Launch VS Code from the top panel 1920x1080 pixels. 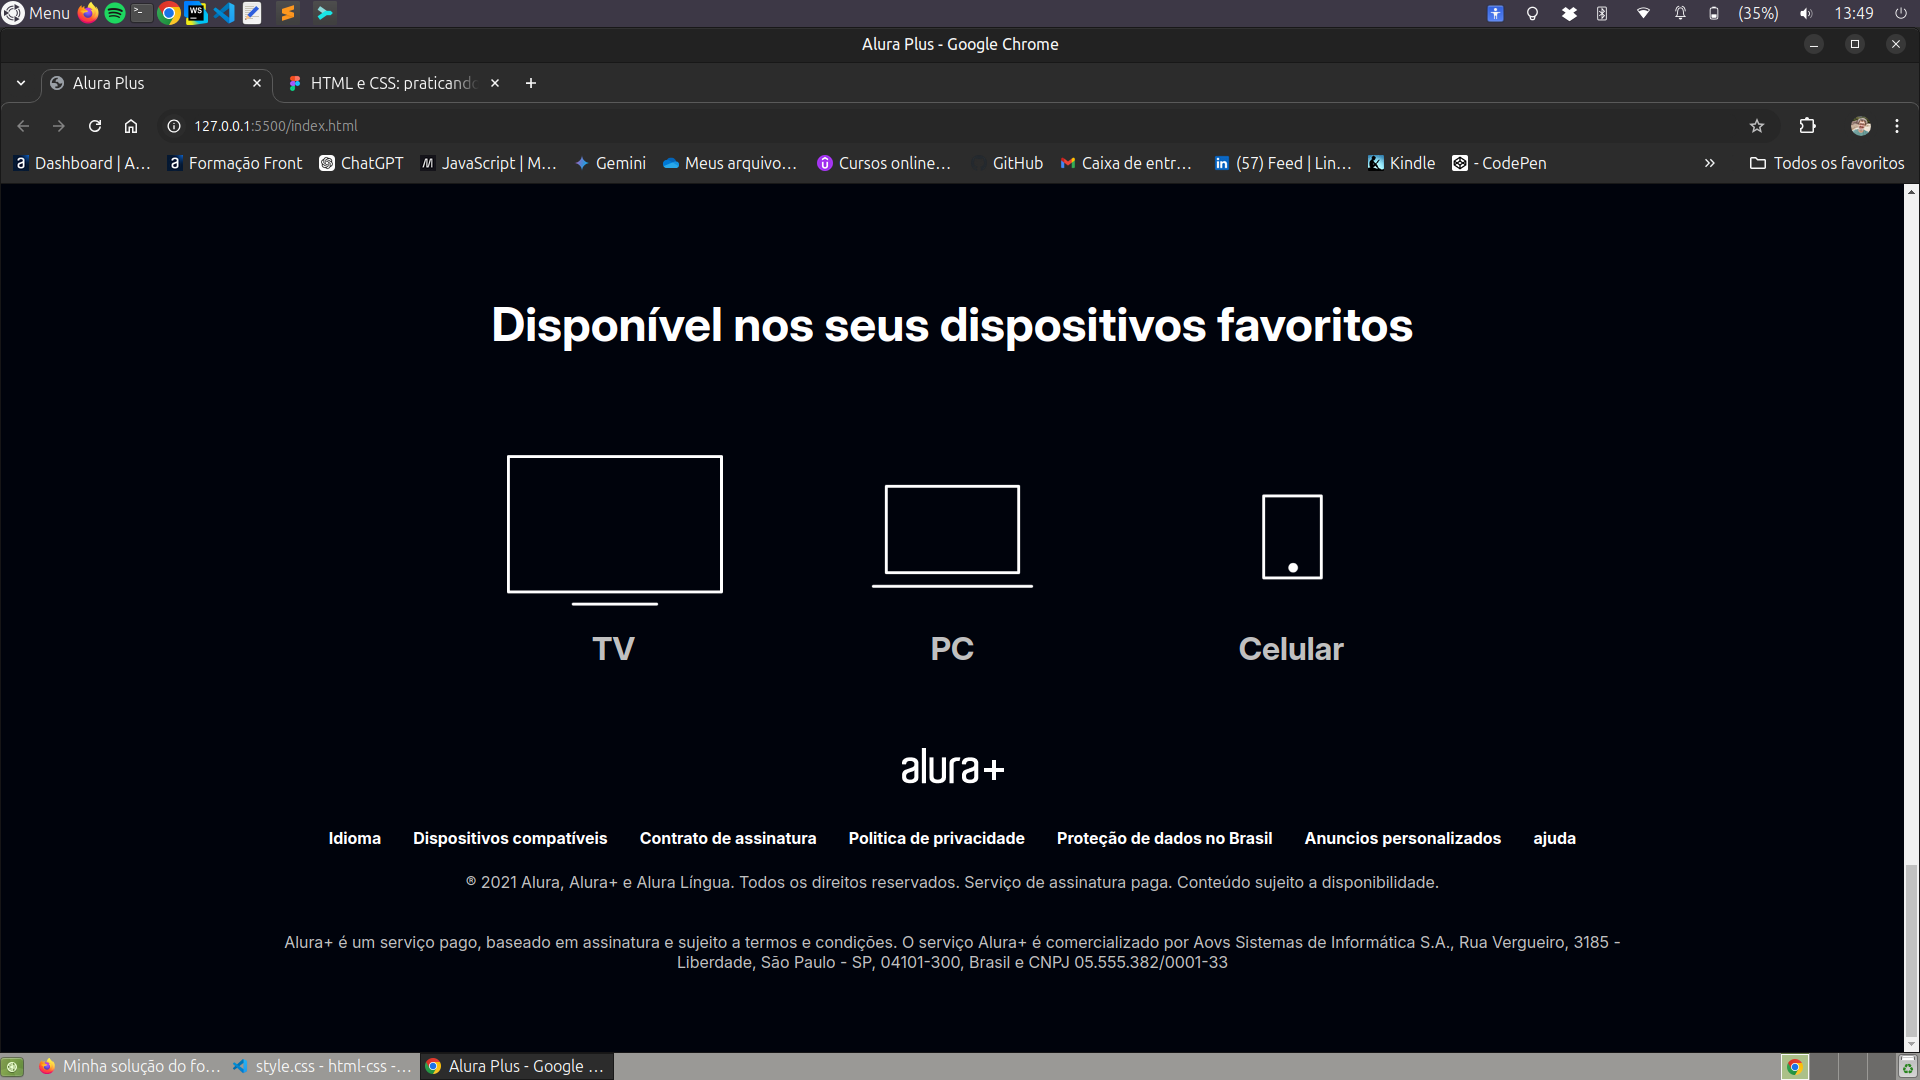tap(224, 13)
